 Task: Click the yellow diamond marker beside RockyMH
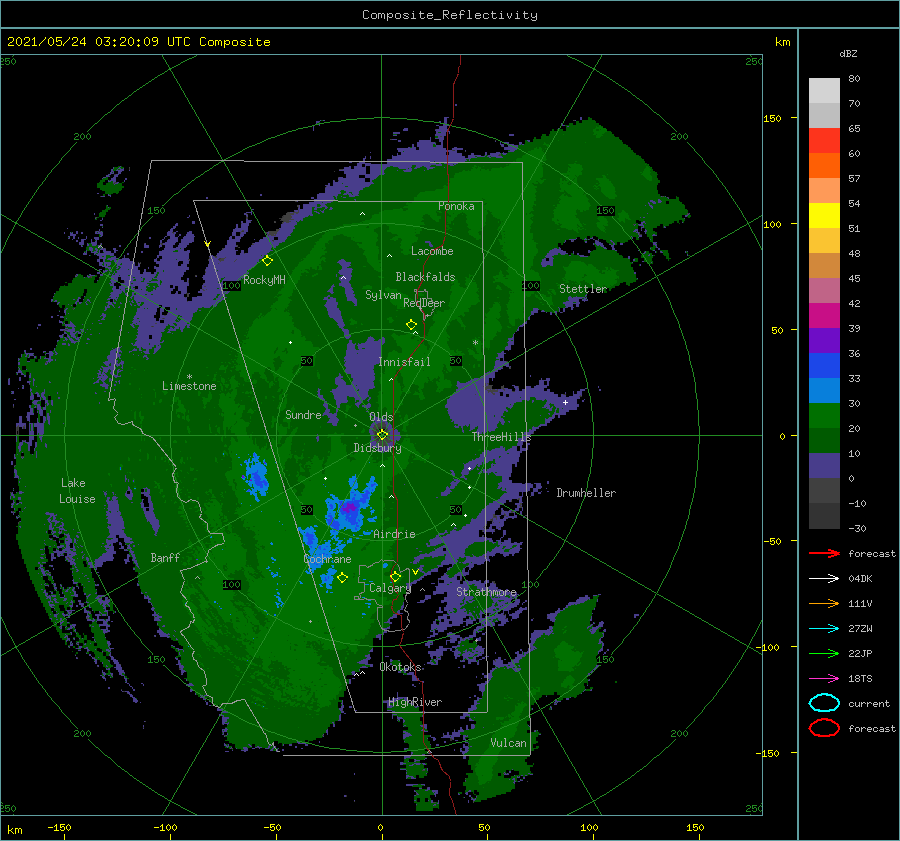tap(267, 261)
